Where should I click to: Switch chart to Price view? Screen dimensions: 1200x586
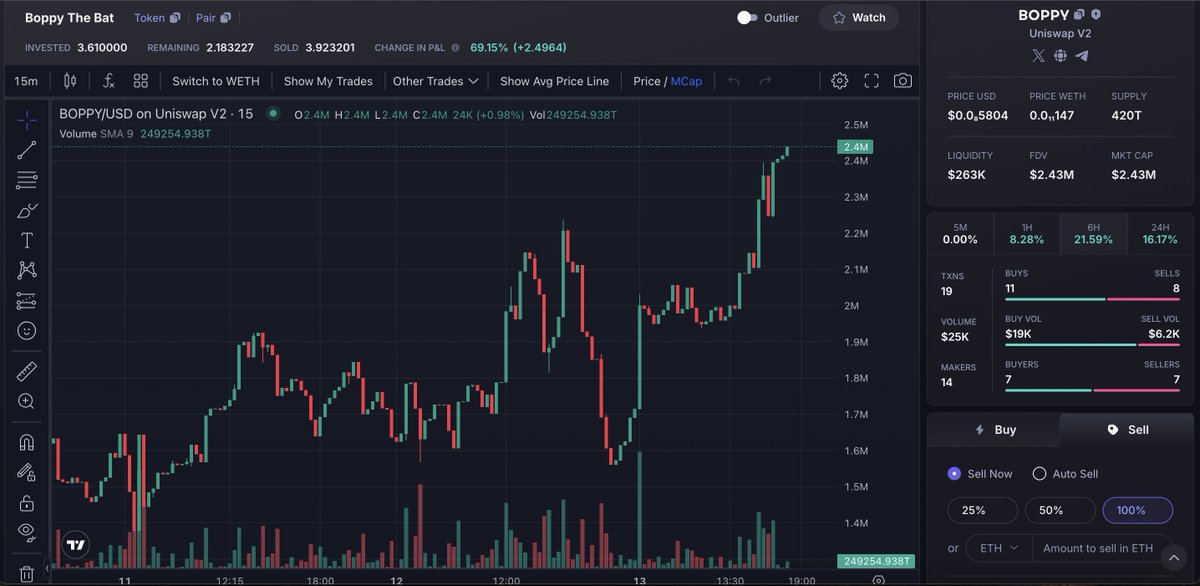tap(647, 81)
